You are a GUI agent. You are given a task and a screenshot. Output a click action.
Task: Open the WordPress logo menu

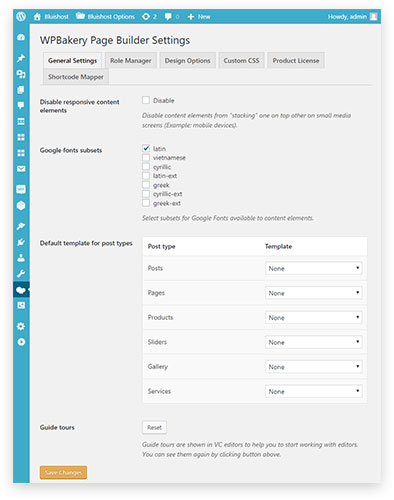(21, 16)
